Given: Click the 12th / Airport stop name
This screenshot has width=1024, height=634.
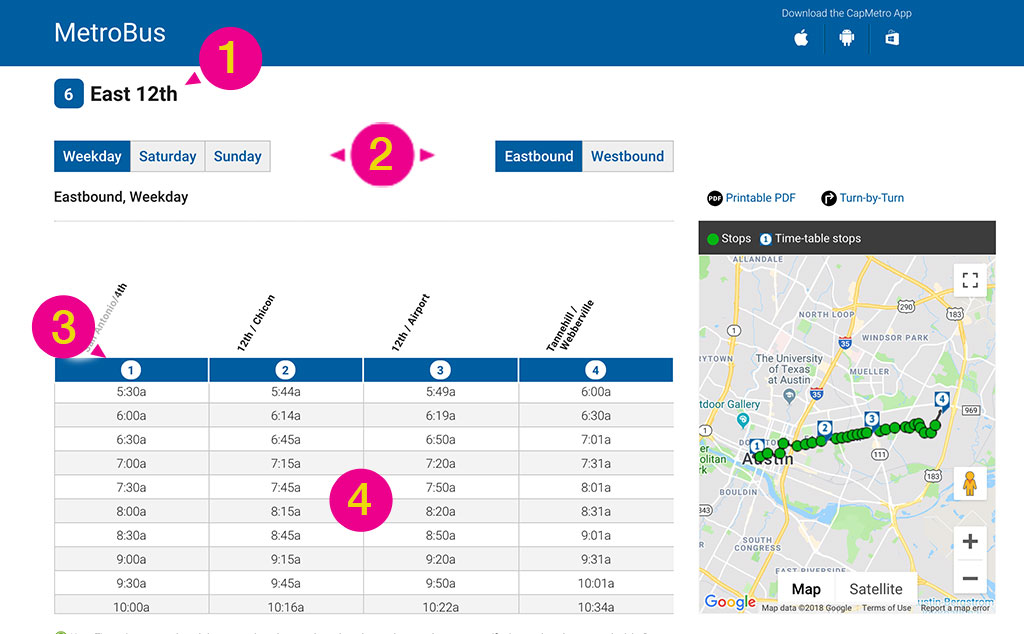Looking at the screenshot, I should click(410, 323).
